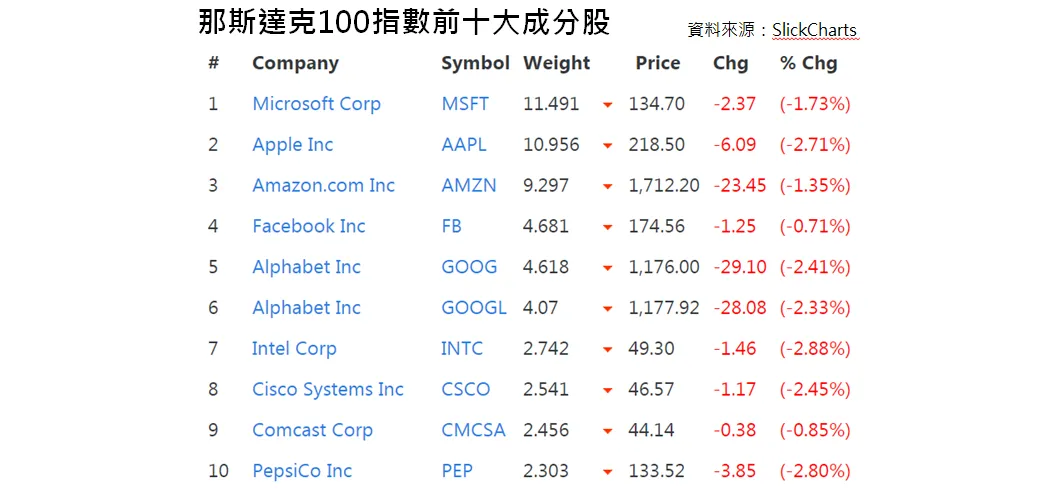Click the red down arrow beside Microsoft's weight
The width and height of the screenshot is (1047, 490).
click(x=607, y=105)
